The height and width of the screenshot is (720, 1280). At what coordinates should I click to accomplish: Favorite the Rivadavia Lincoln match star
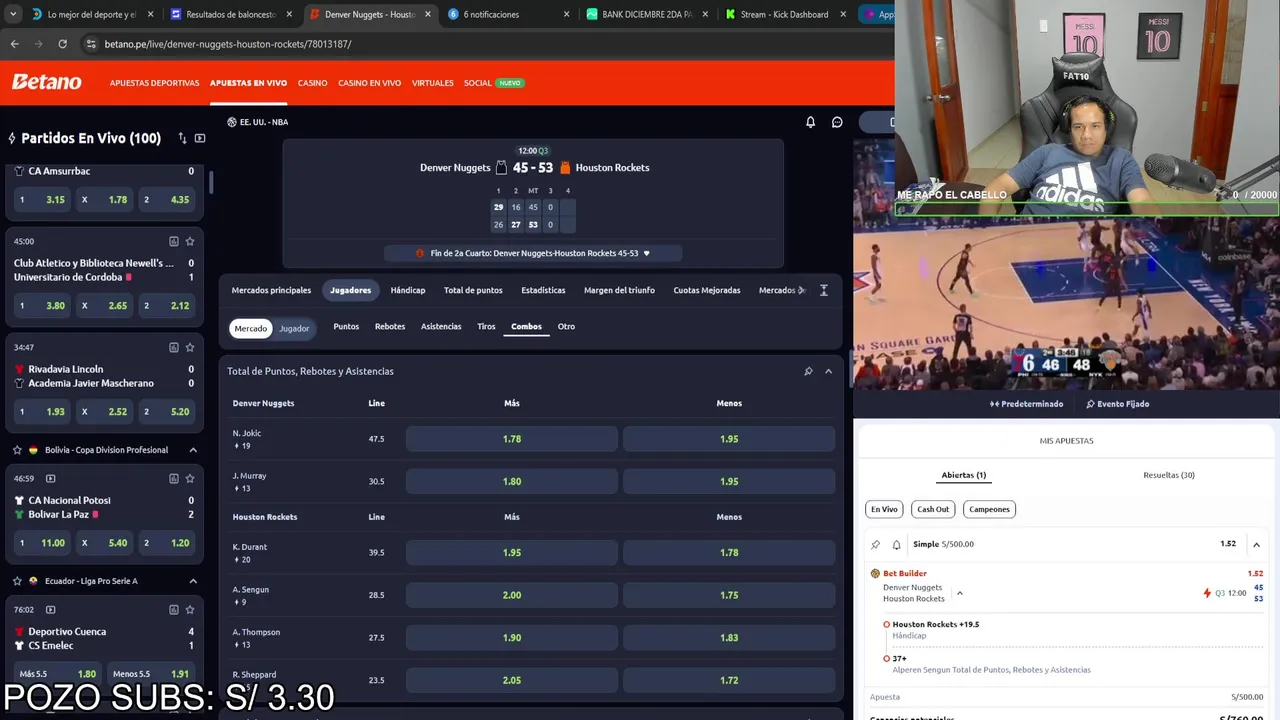click(190, 347)
